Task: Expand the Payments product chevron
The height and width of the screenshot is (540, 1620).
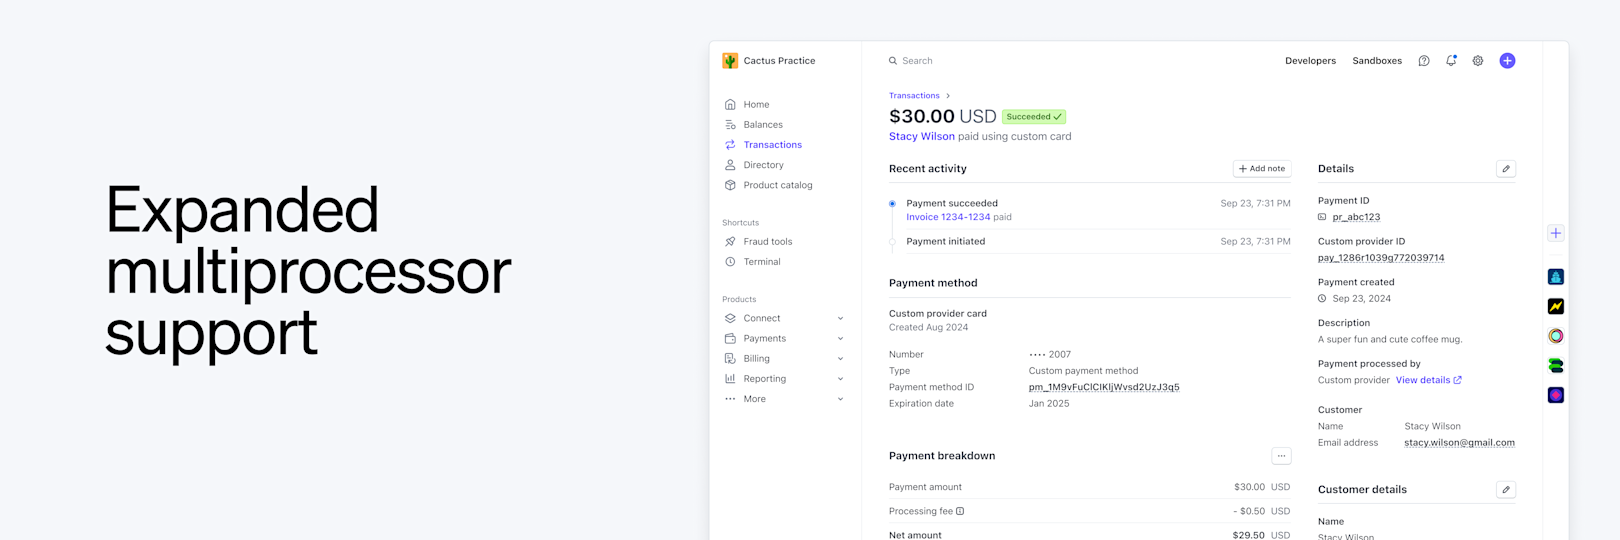Action: pyautogui.click(x=840, y=338)
